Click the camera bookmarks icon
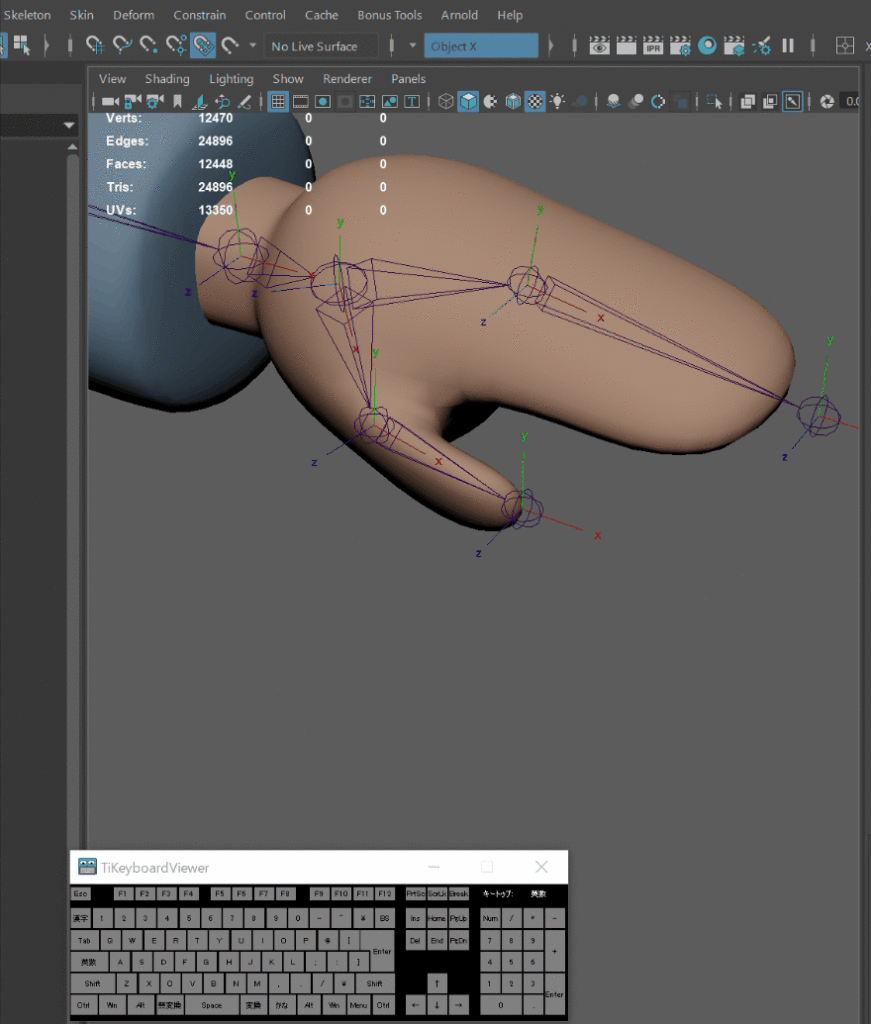The image size is (871, 1024). click(x=177, y=101)
